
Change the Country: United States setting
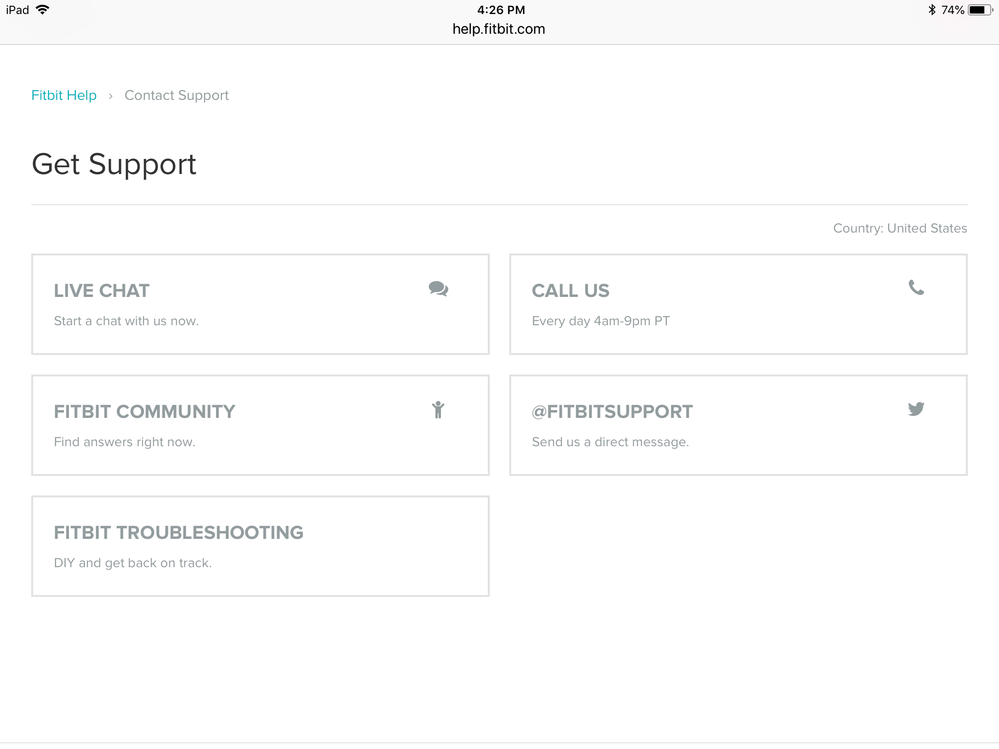[900, 229]
